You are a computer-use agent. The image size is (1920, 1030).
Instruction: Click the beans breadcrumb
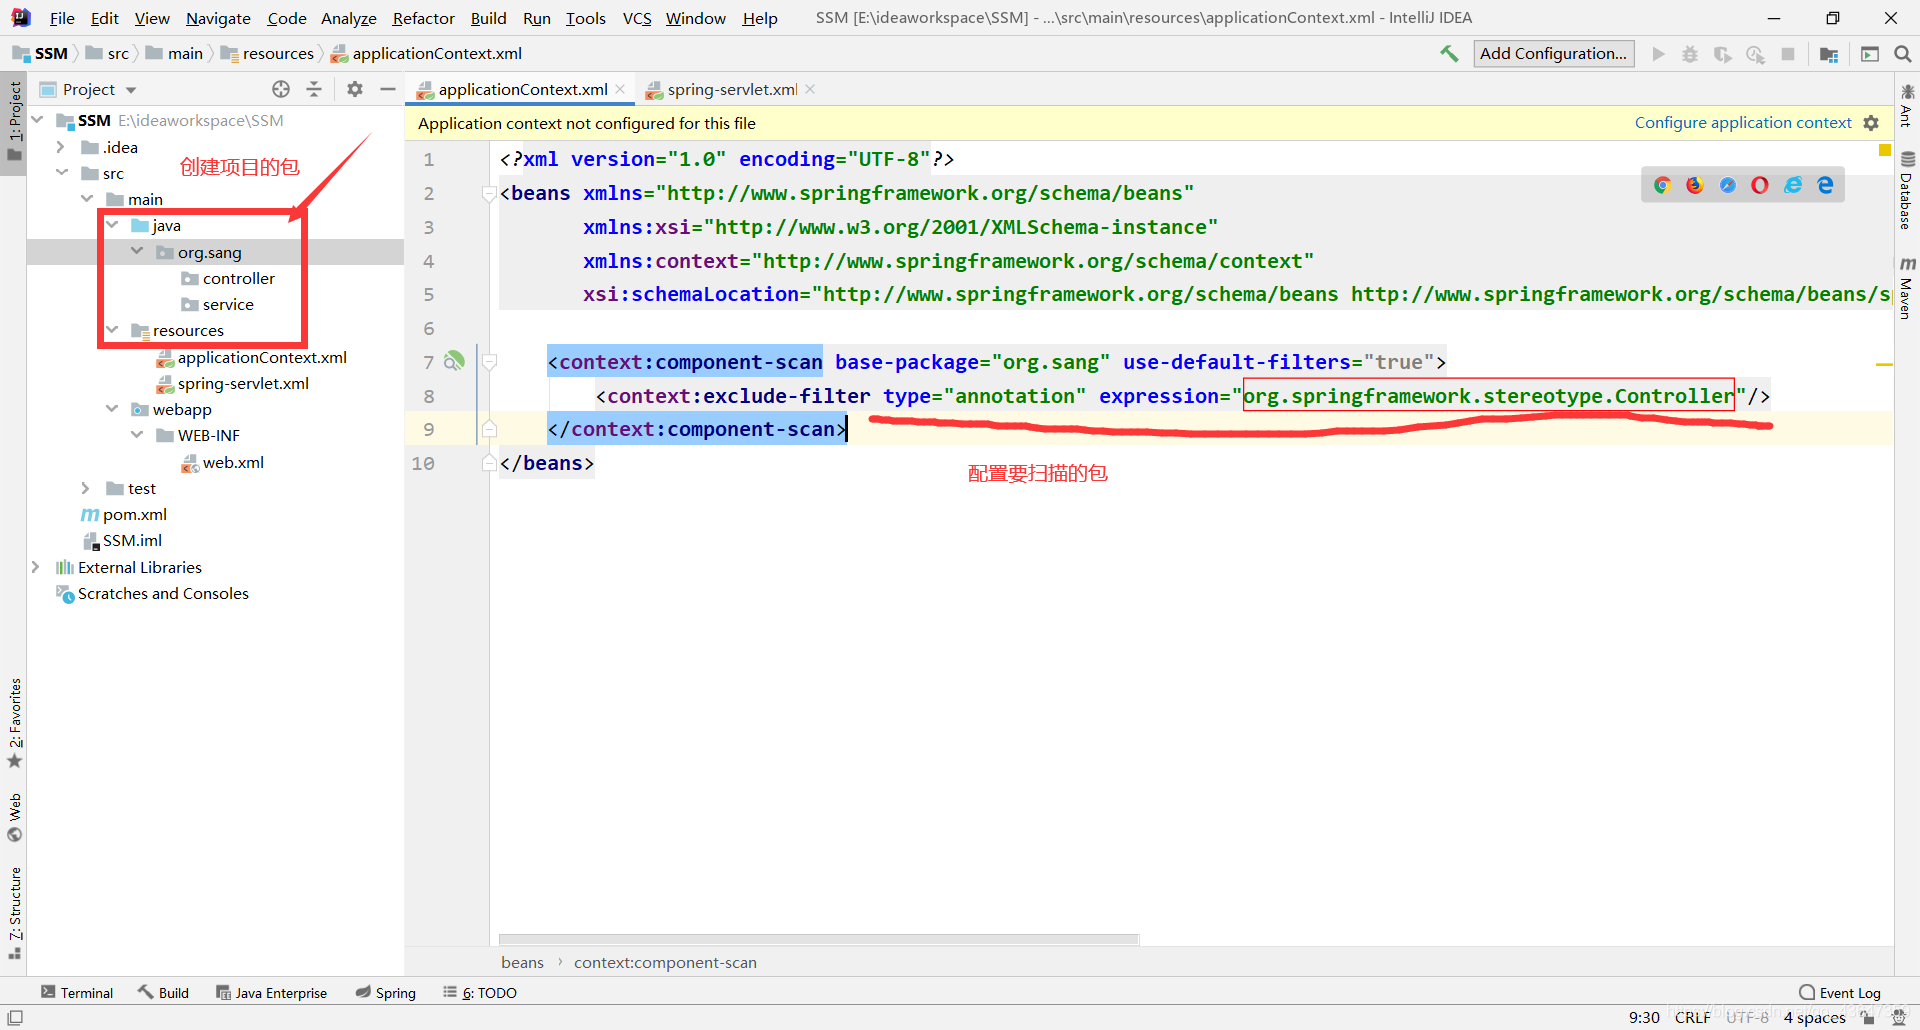[522, 962]
